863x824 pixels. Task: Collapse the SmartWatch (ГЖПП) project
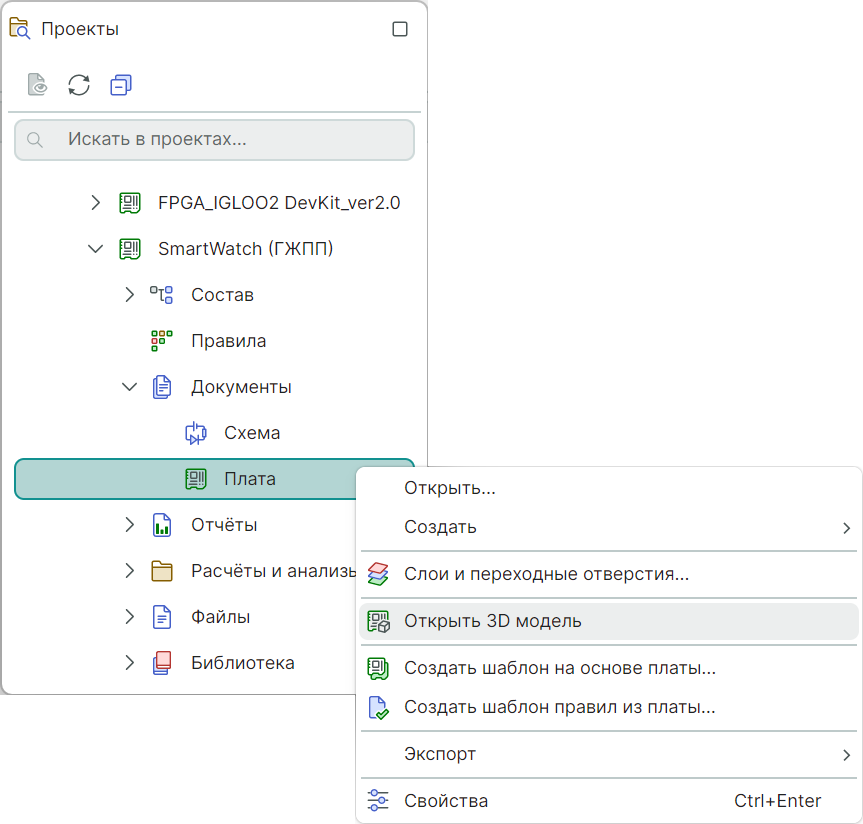coord(96,249)
